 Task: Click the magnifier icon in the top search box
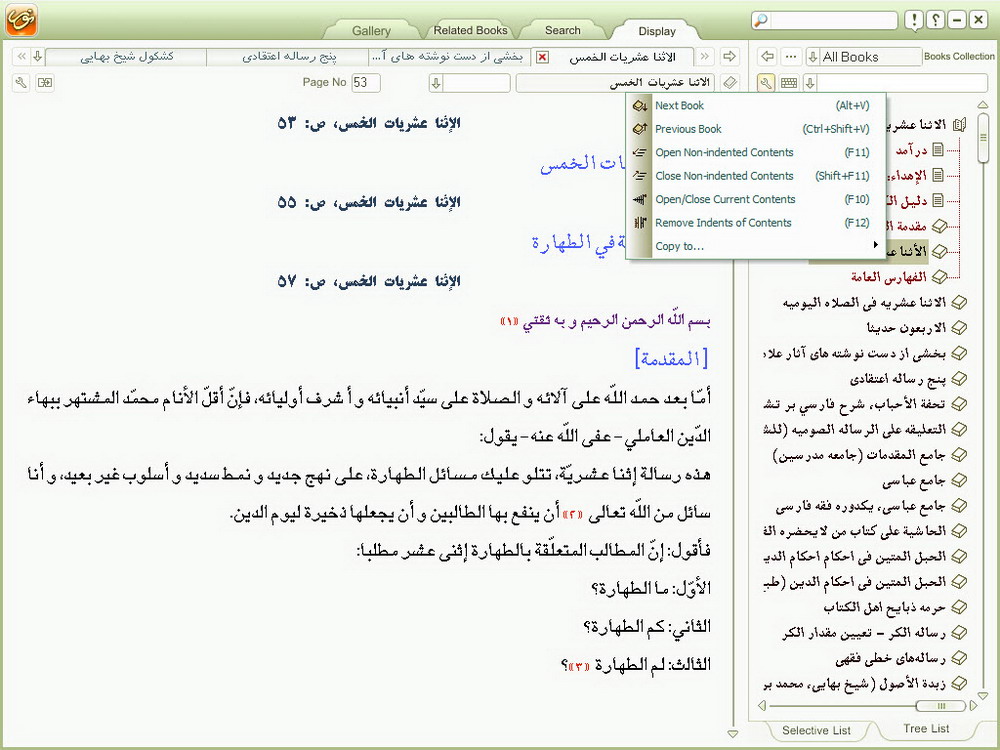(761, 20)
